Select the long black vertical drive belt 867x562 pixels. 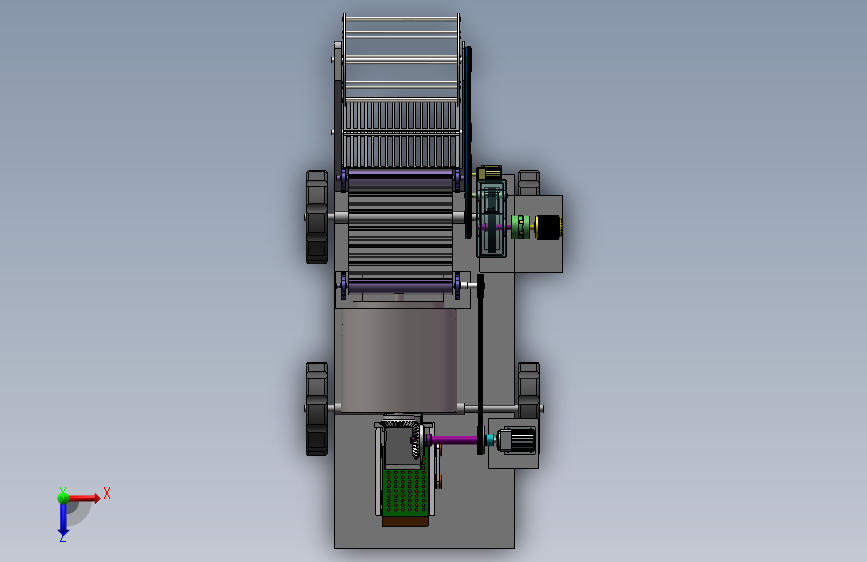click(x=480, y=365)
